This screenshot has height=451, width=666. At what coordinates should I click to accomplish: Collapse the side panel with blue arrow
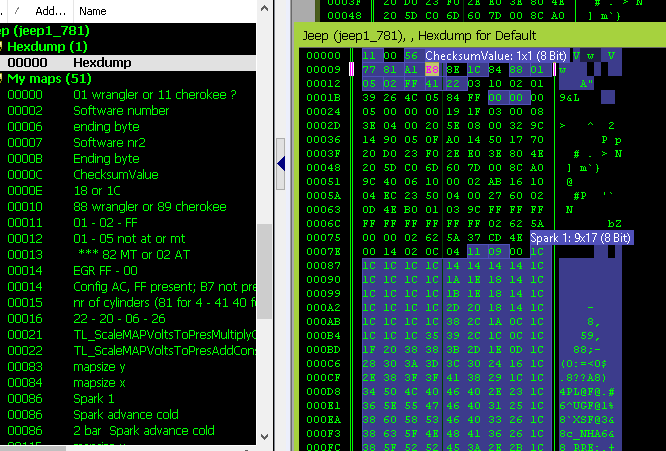pos(281,162)
